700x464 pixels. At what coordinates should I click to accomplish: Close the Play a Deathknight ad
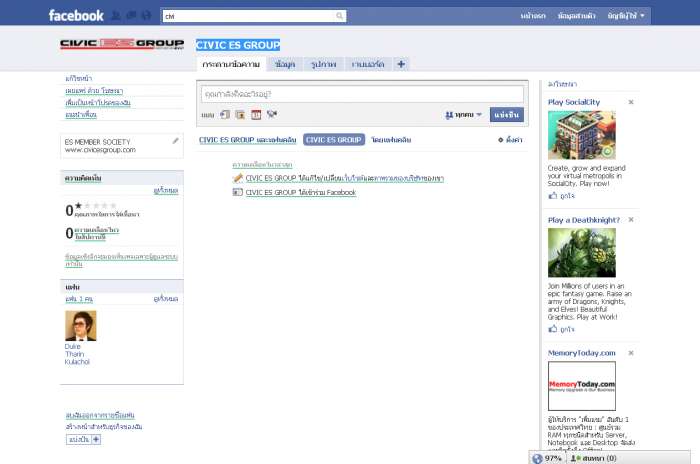click(631, 220)
